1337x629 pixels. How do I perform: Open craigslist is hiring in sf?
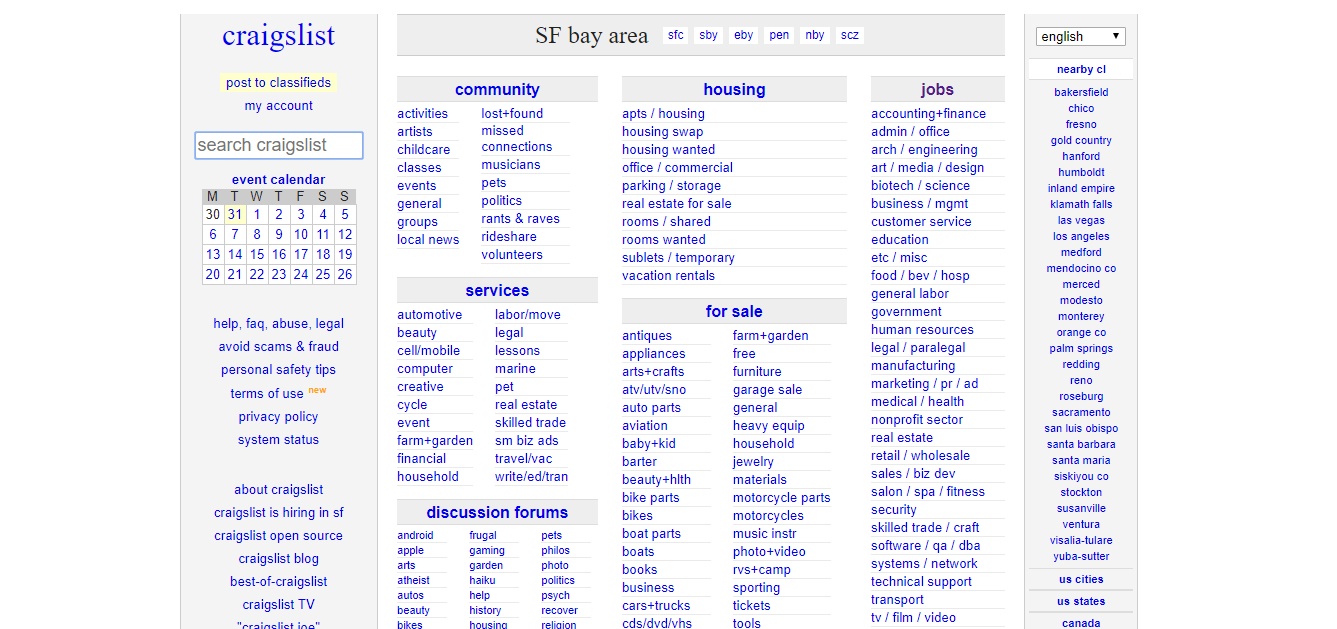[279, 513]
